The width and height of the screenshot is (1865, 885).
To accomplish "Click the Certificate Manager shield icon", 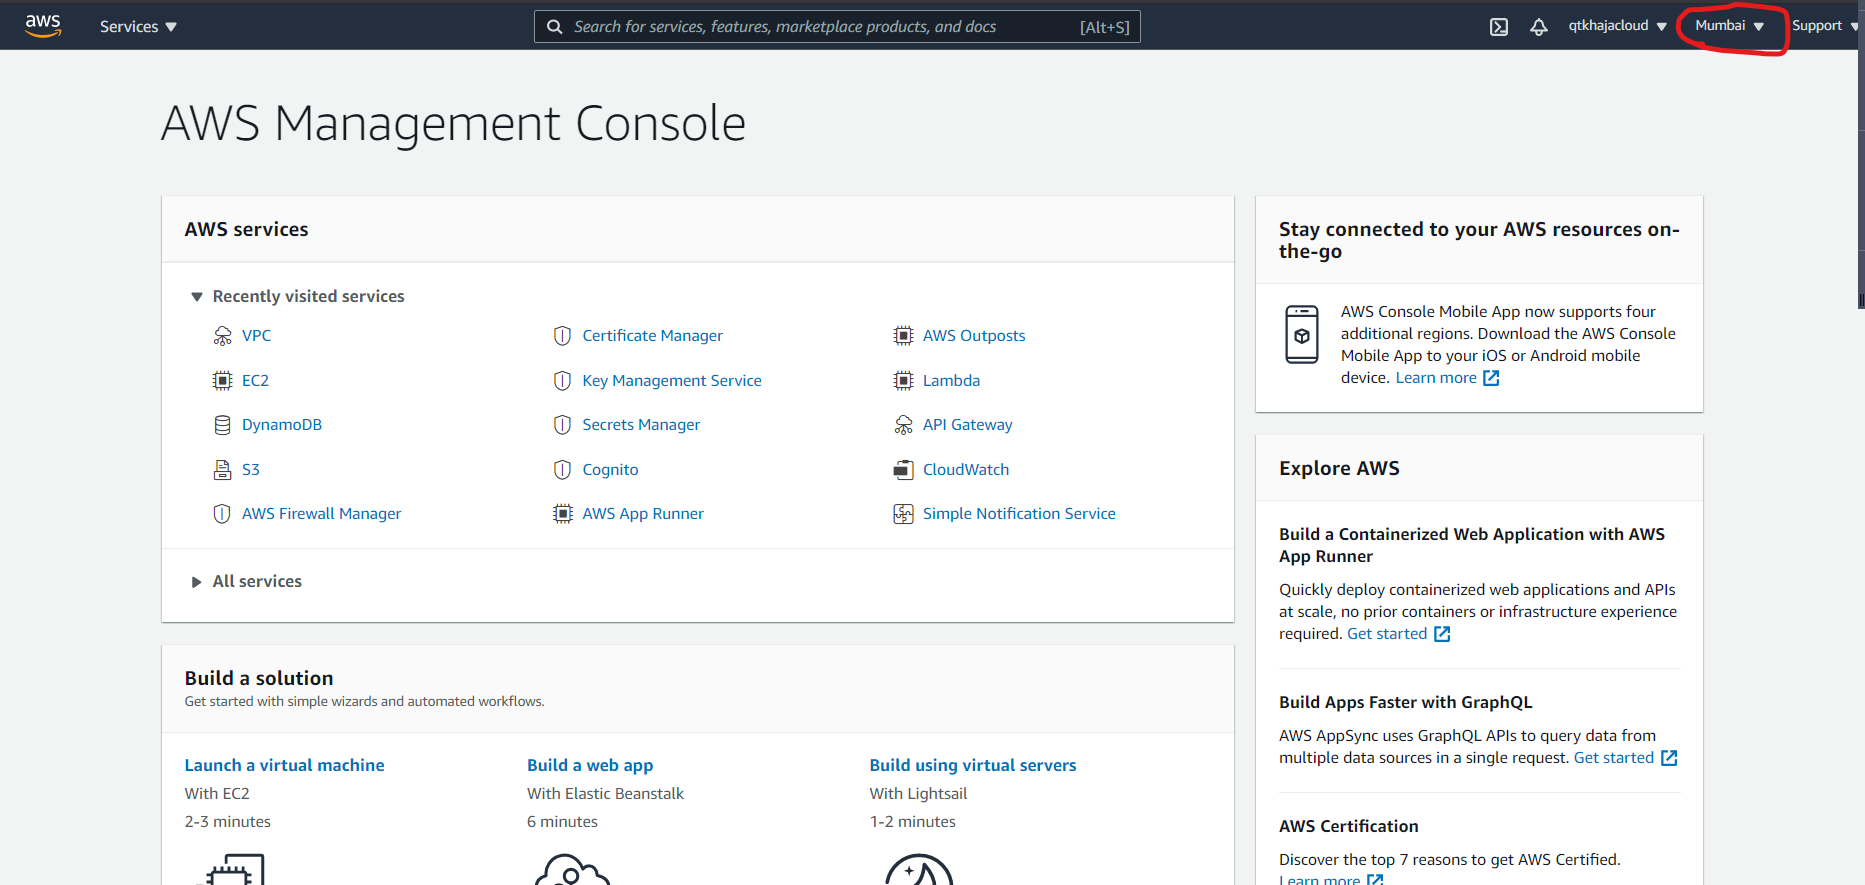I will point(563,336).
